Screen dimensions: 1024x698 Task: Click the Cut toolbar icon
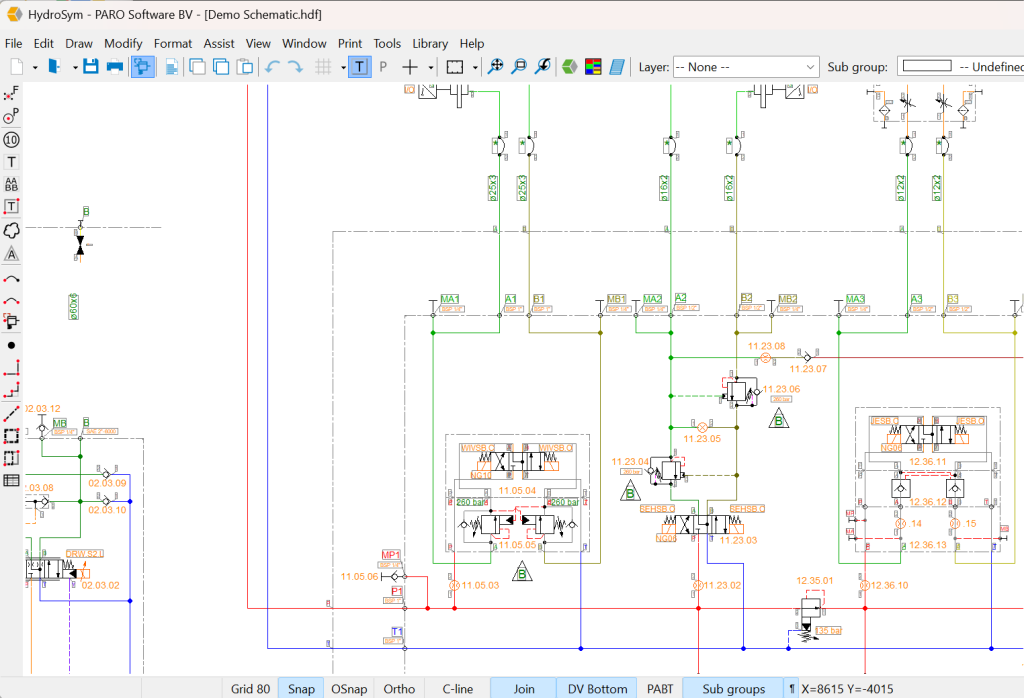[197, 67]
